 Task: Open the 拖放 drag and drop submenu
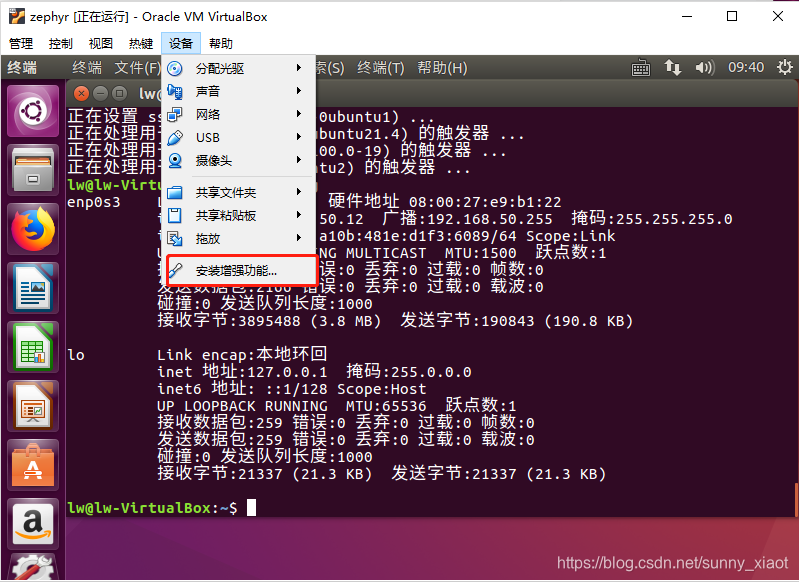coord(238,239)
